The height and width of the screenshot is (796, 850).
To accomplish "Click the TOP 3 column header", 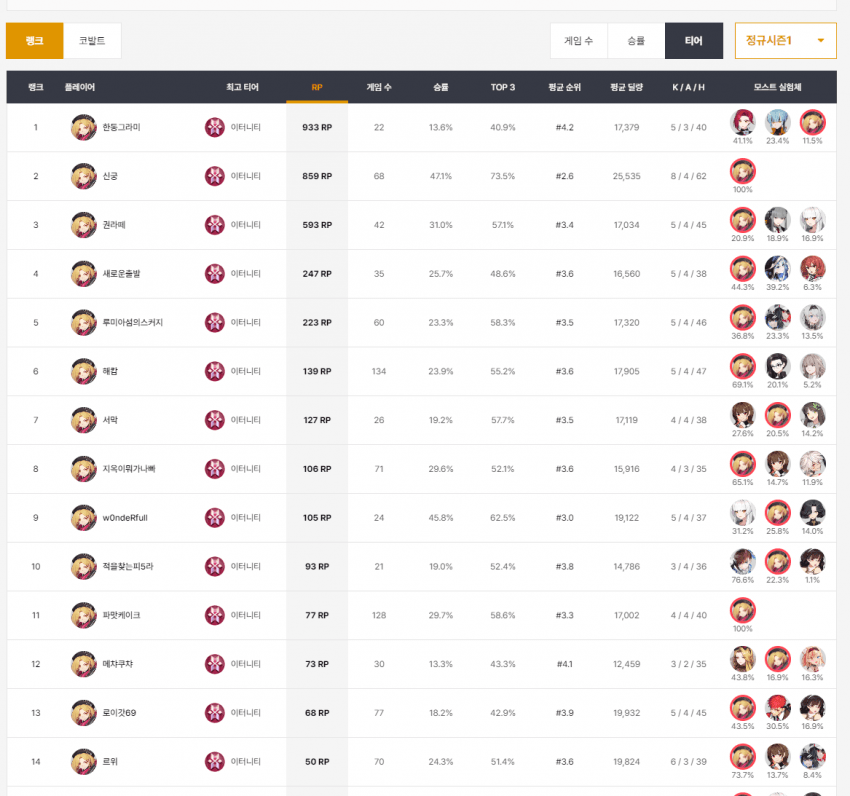I will (503, 87).
